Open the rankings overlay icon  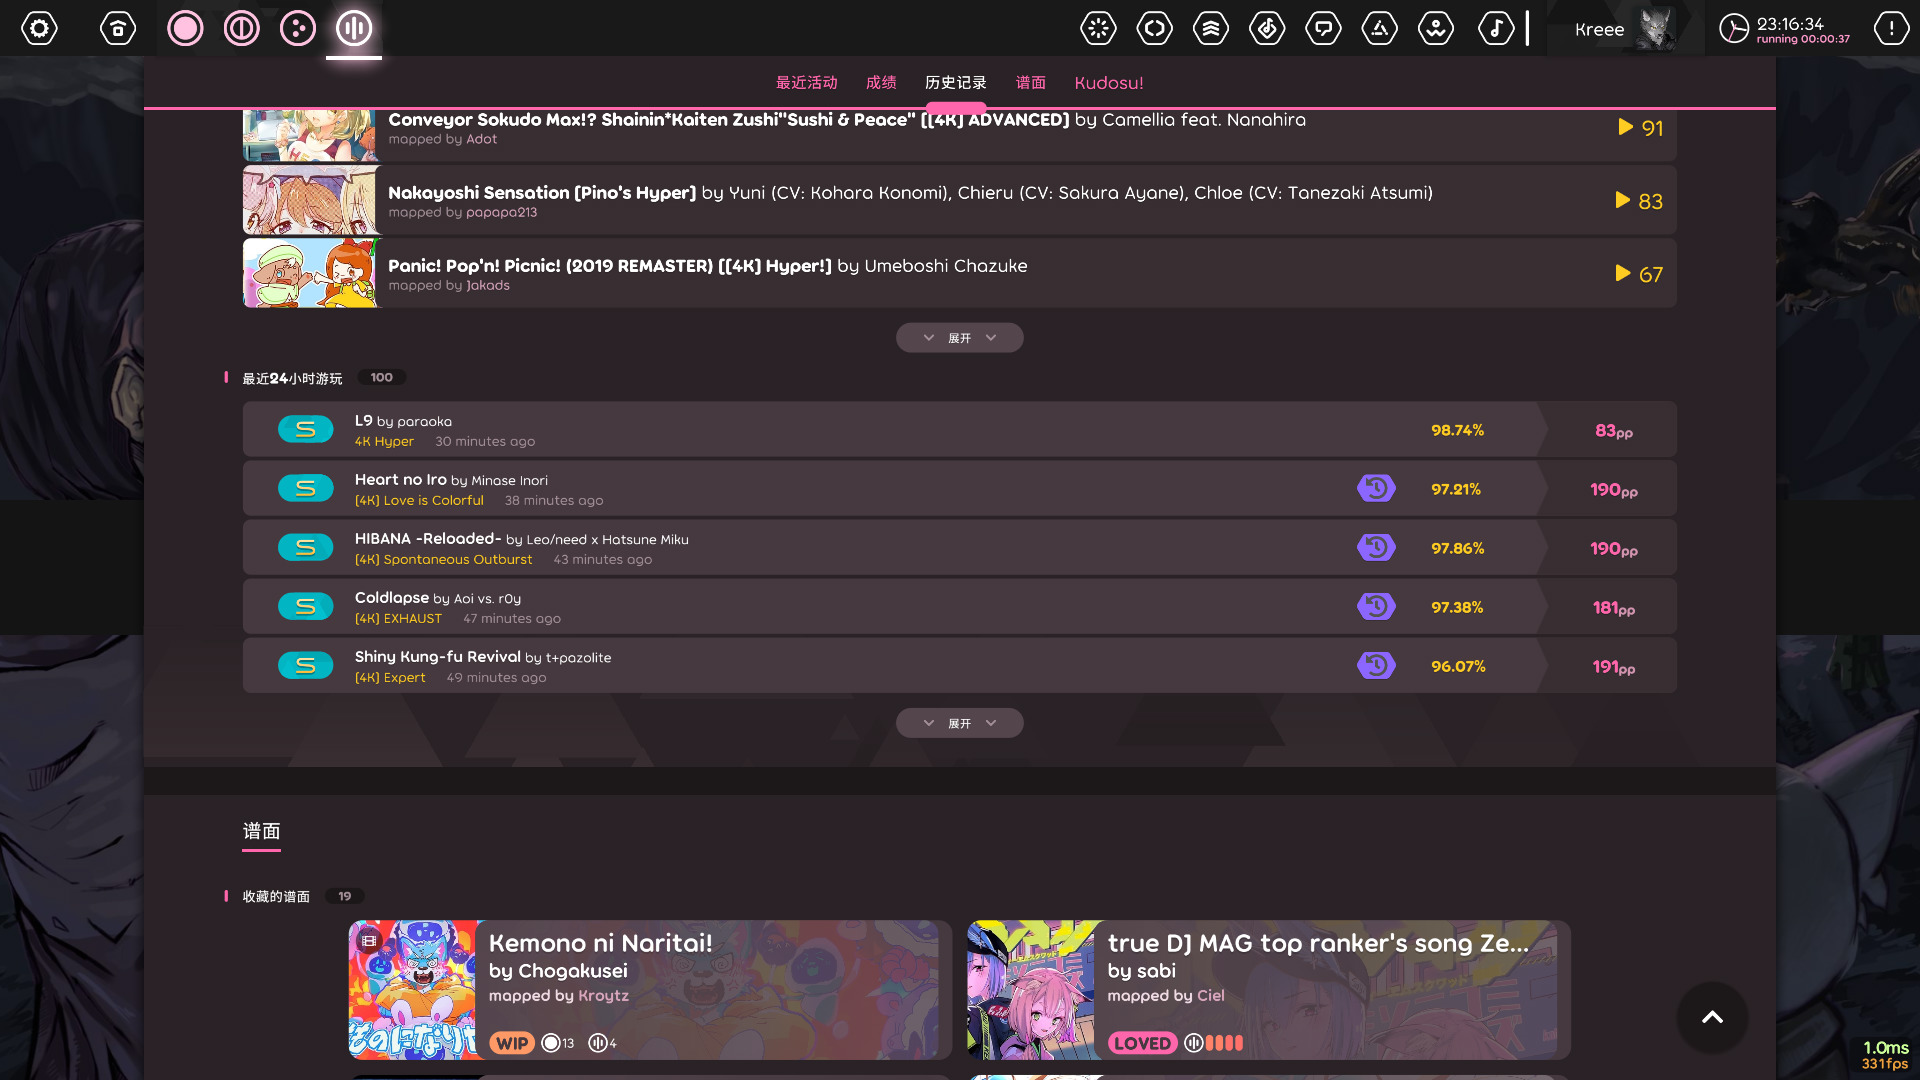point(1210,28)
